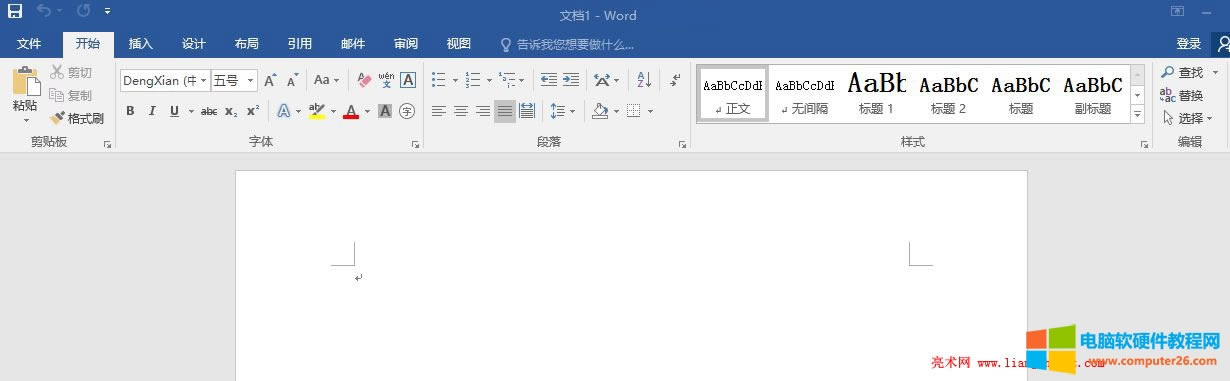Click the paragraph shading paint bucket
Screen dimensions: 1230x381
(599, 111)
